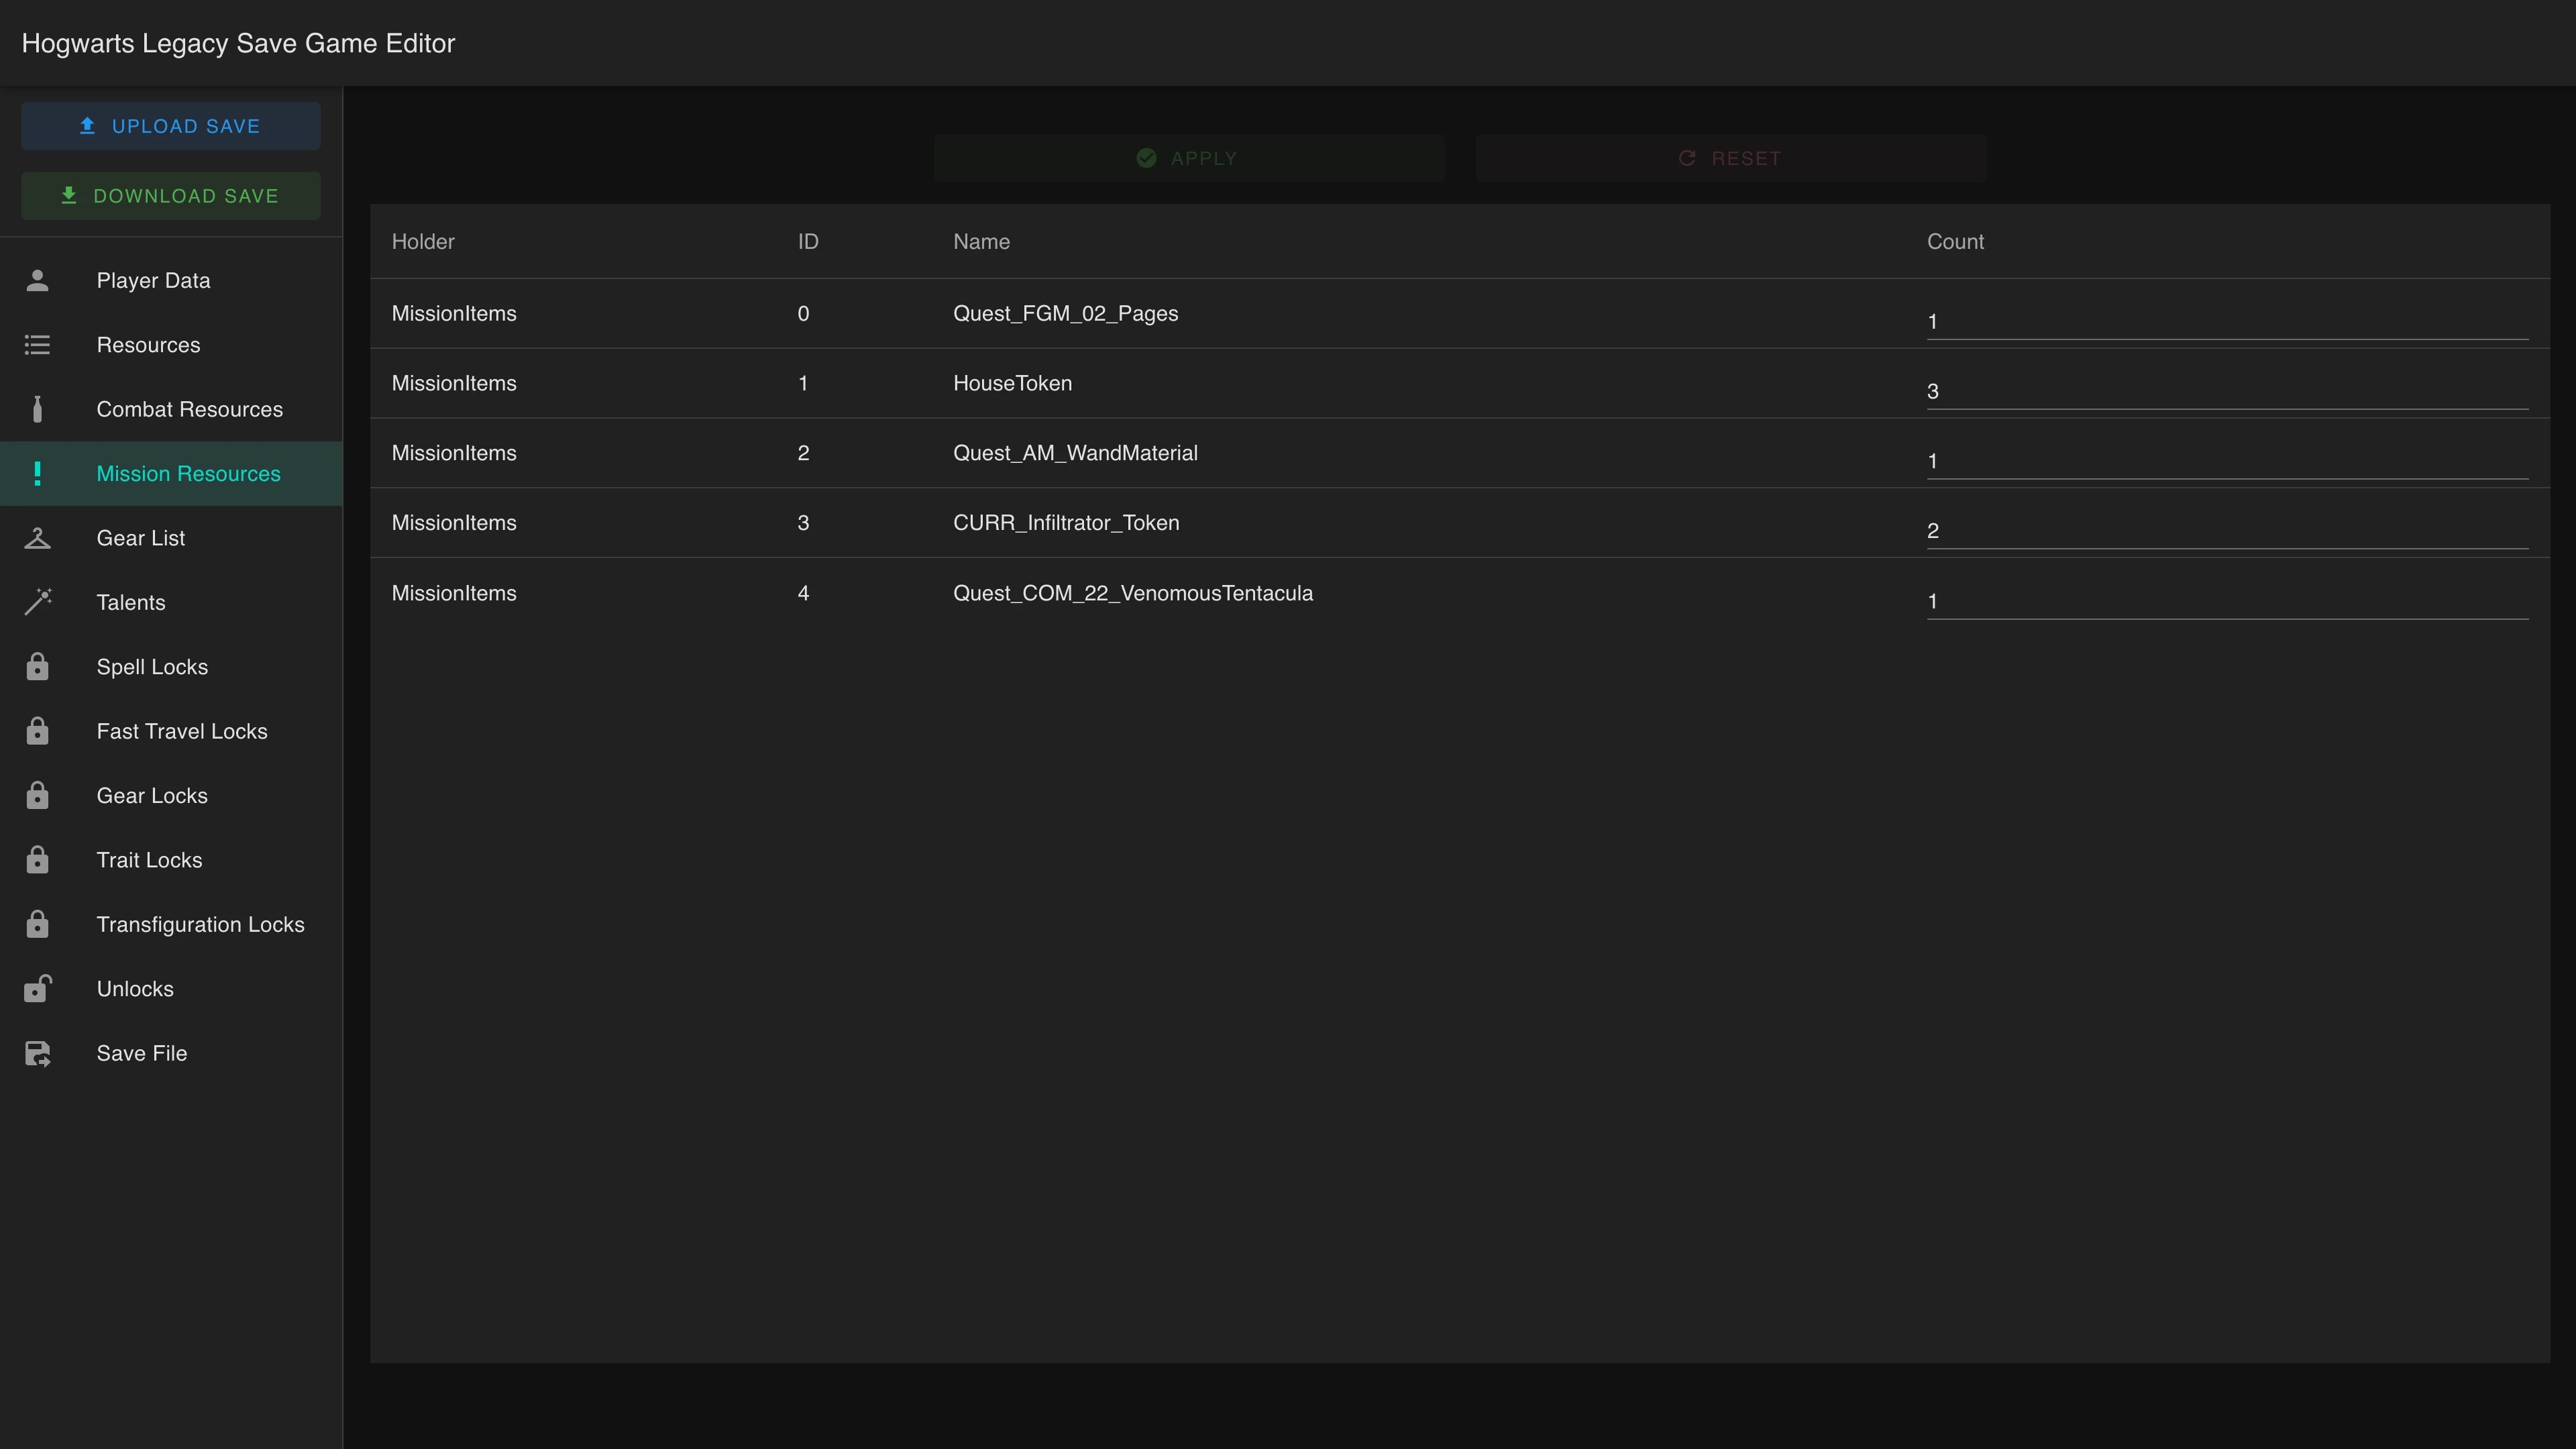The image size is (2576, 1449).
Task: Click the Upload Save button
Action: tap(171, 126)
